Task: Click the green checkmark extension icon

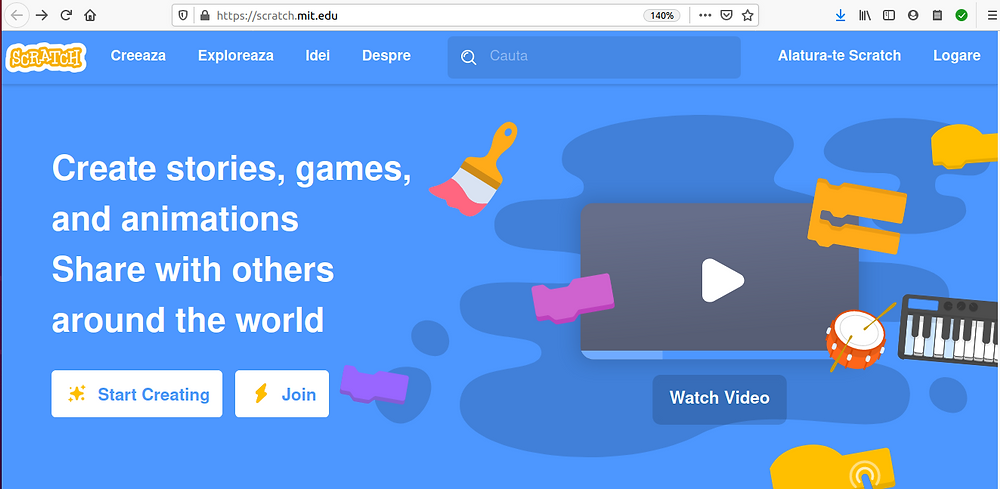Action: click(961, 15)
